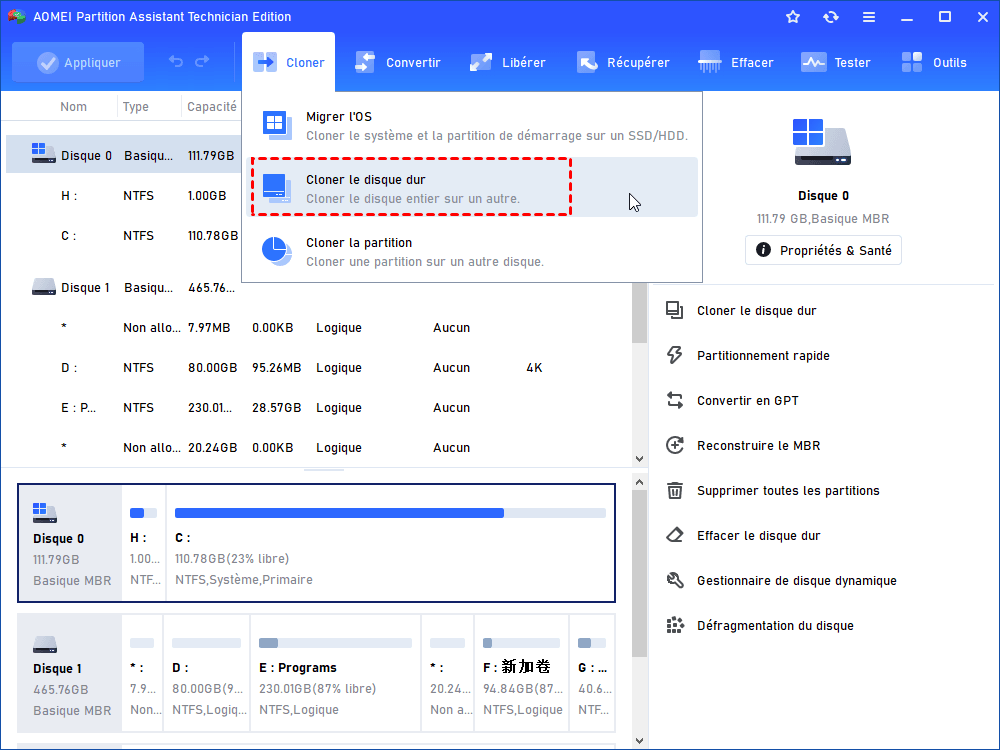The height and width of the screenshot is (750, 1000).
Task: Click the D: block in Disque 1 map
Action: [x=207, y=673]
